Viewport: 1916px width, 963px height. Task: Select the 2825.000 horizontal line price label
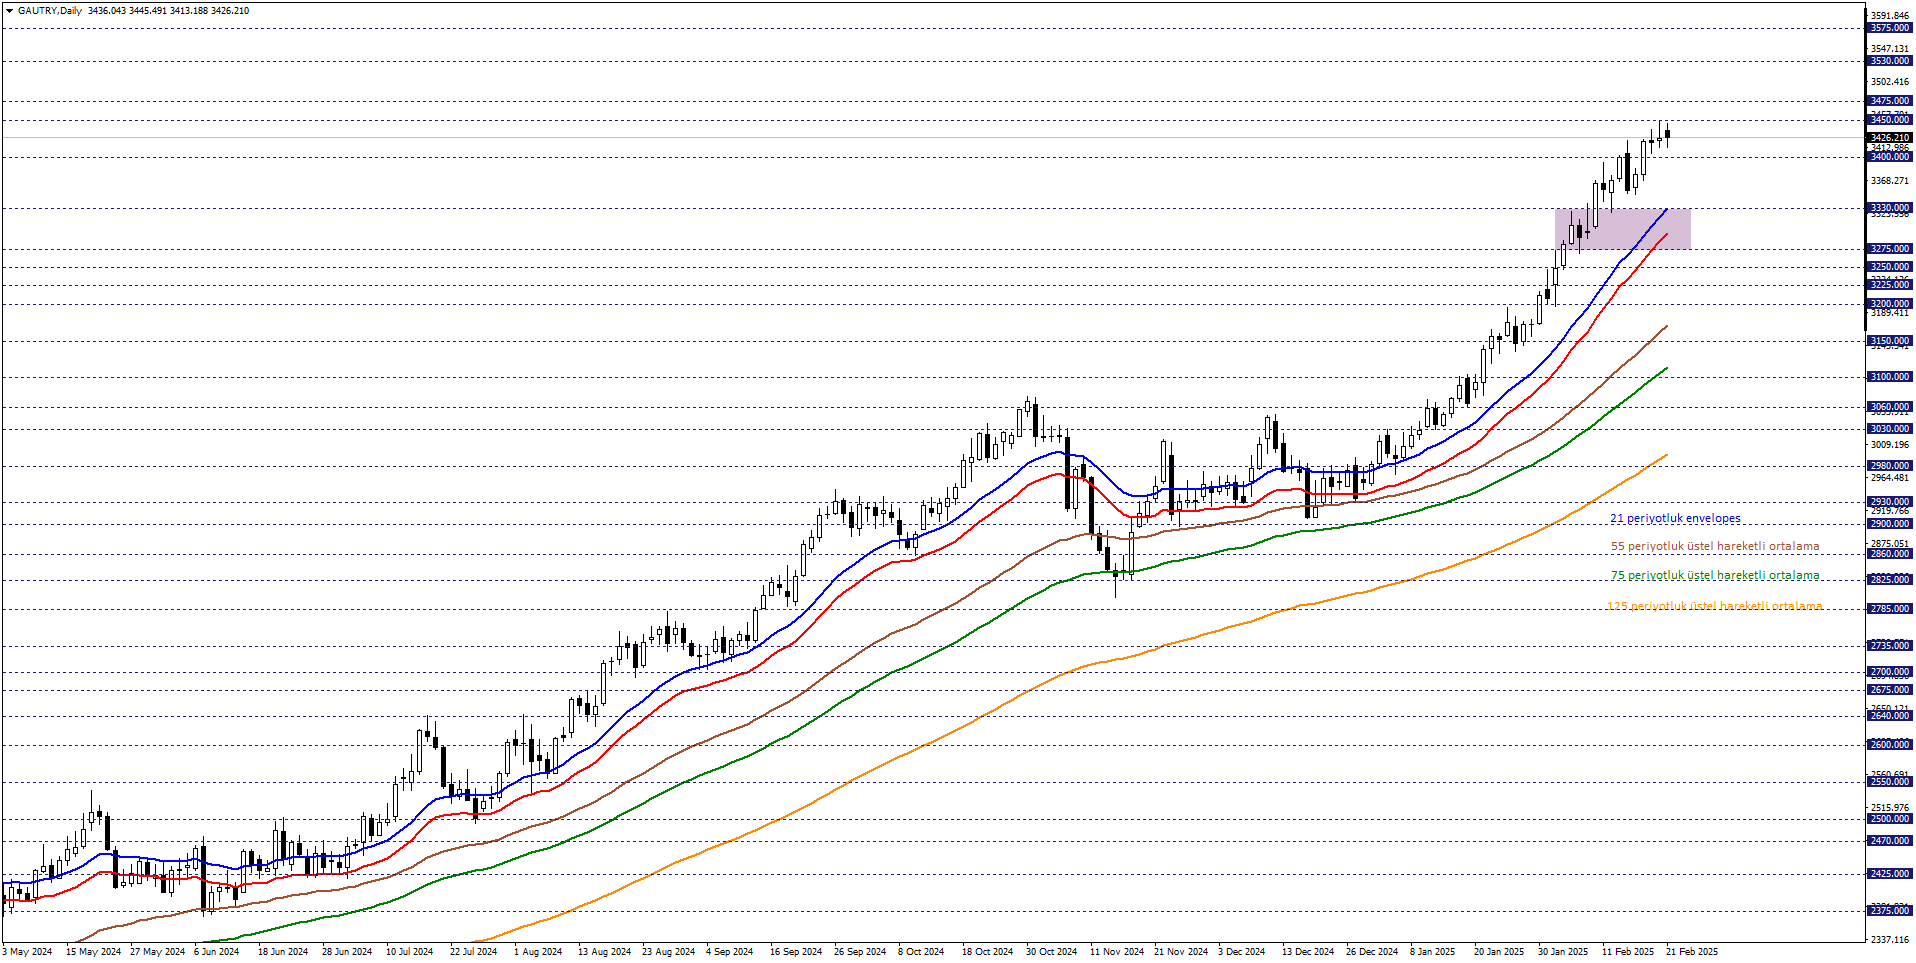[x=1890, y=580]
